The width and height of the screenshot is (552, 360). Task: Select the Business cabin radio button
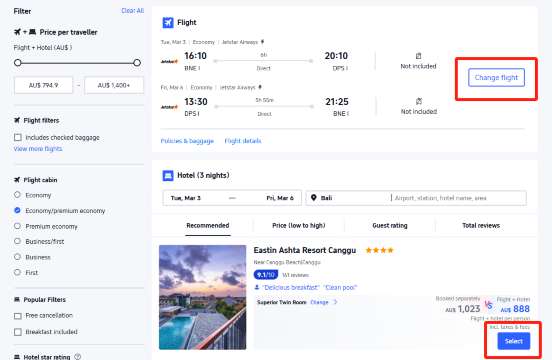coord(17,257)
